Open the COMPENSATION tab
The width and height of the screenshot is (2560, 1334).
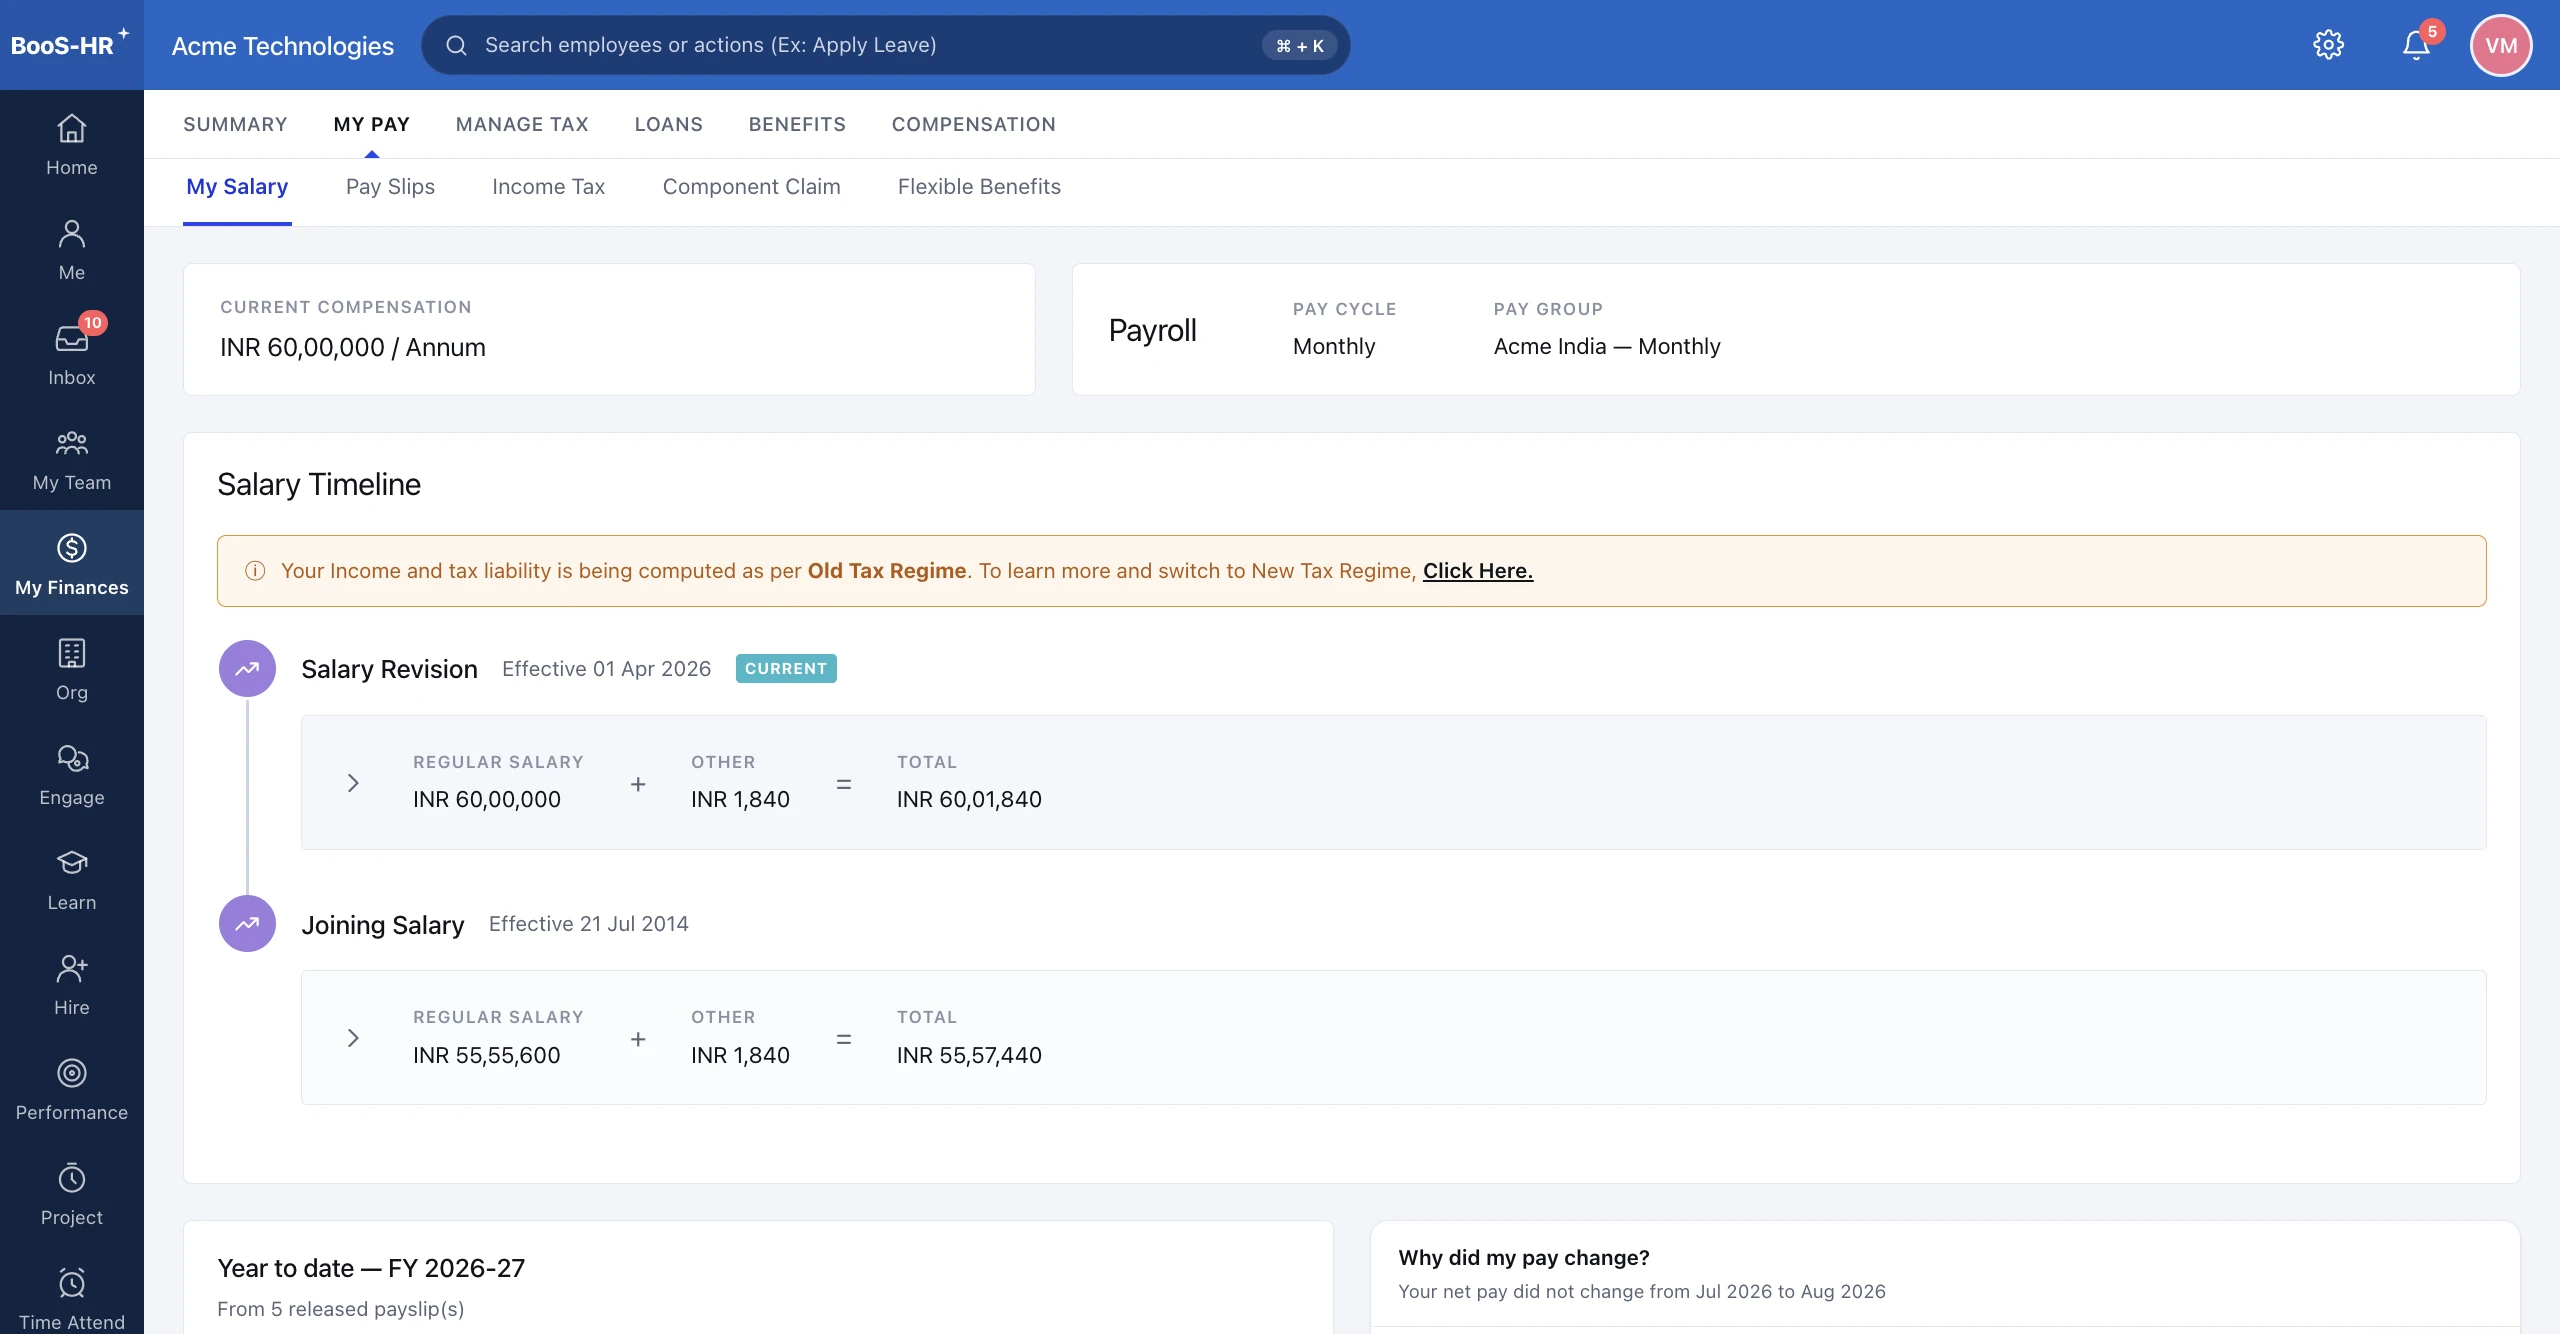[x=974, y=124]
